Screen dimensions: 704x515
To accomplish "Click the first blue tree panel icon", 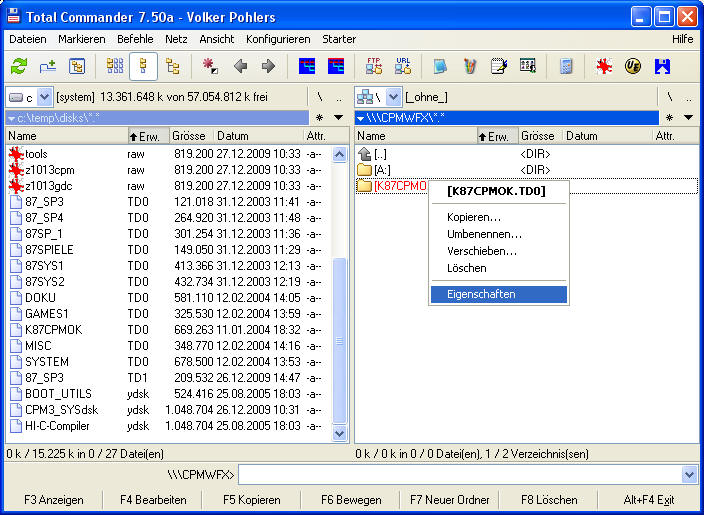I will click(x=307, y=66).
